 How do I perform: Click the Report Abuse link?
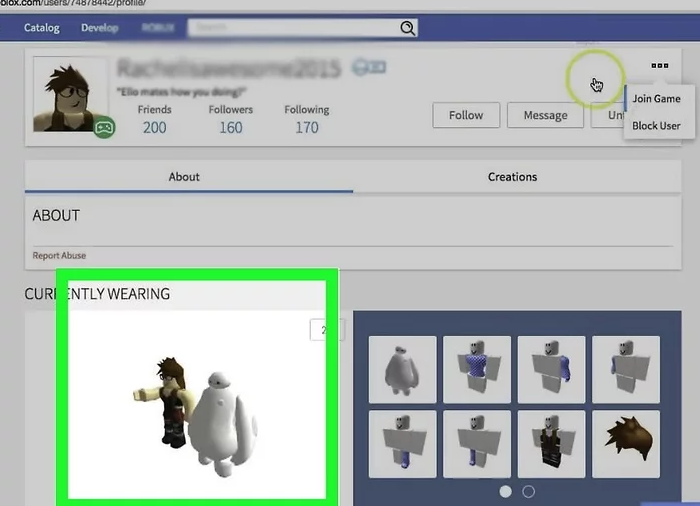click(59, 255)
